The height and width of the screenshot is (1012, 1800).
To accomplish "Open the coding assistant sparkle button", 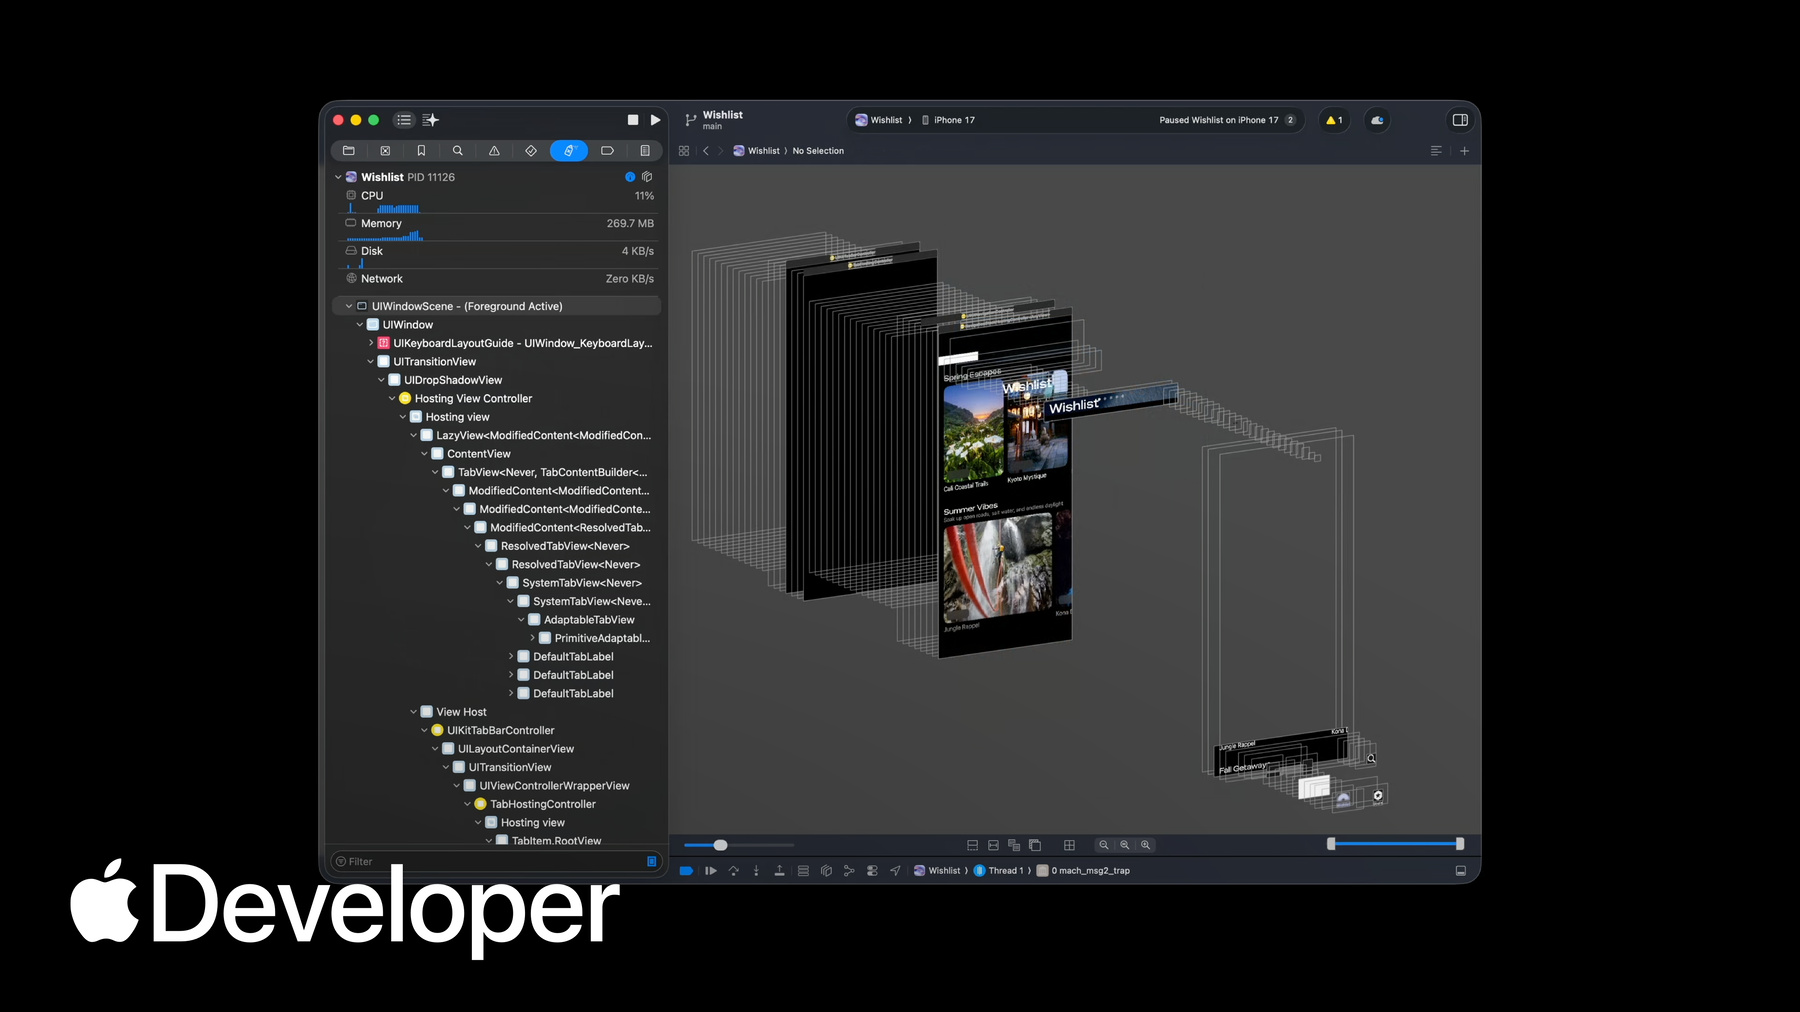I will click(431, 120).
